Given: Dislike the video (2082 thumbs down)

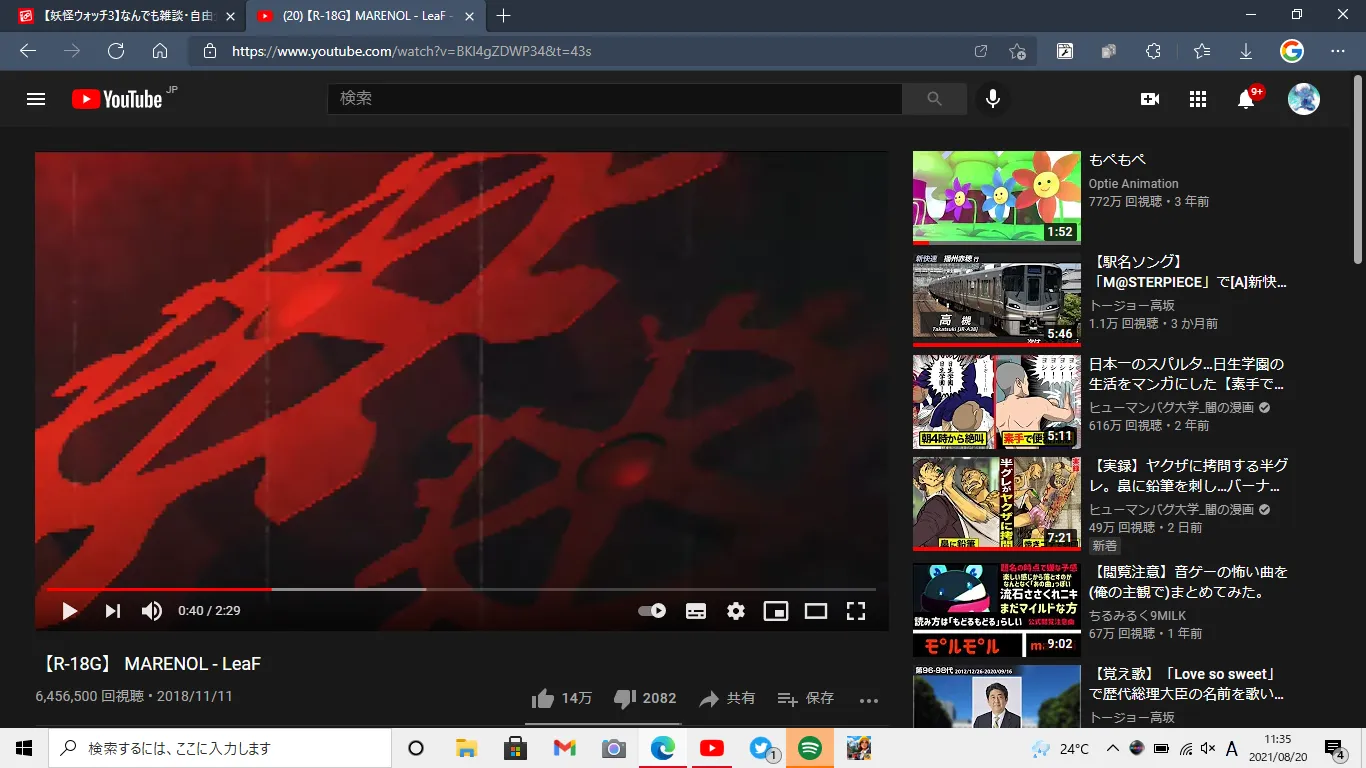Looking at the screenshot, I should 645,698.
